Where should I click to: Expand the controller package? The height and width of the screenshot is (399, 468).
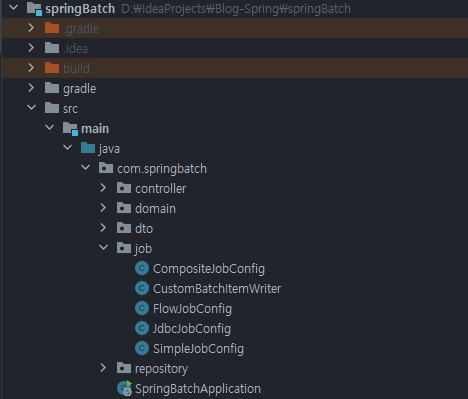point(103,188)
